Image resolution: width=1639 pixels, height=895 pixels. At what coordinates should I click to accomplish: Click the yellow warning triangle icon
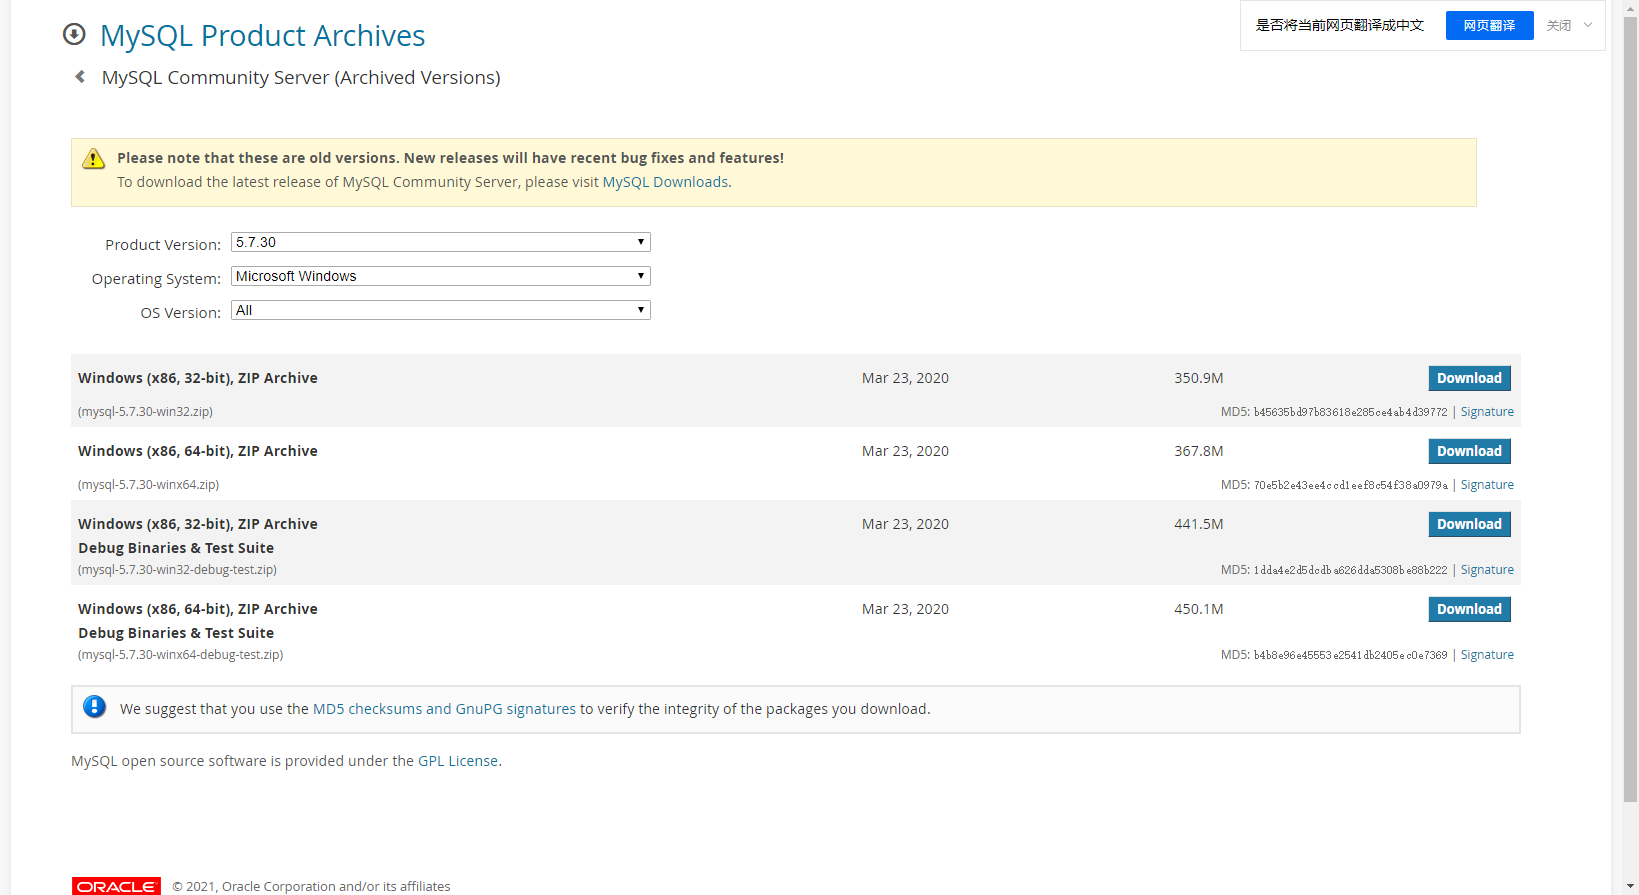click(93, 158)
